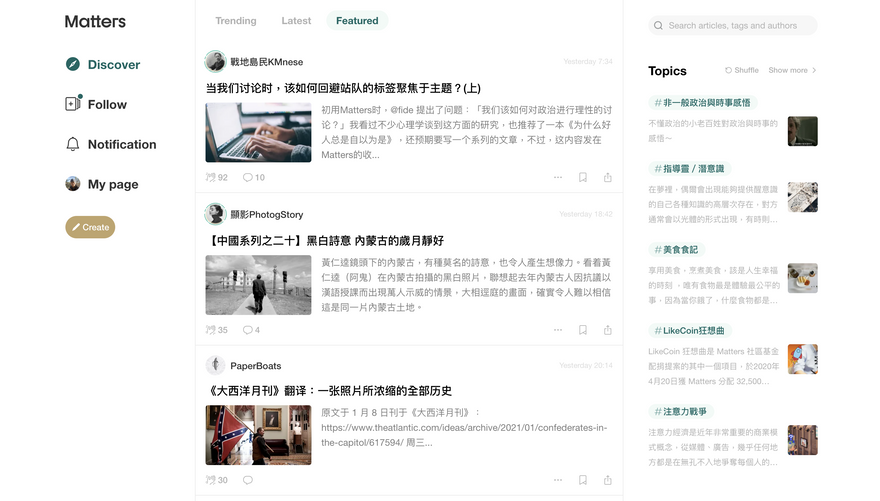Screen dimensions: 880x501
Task: Open more options menu for first article
Action: [558, 177]
